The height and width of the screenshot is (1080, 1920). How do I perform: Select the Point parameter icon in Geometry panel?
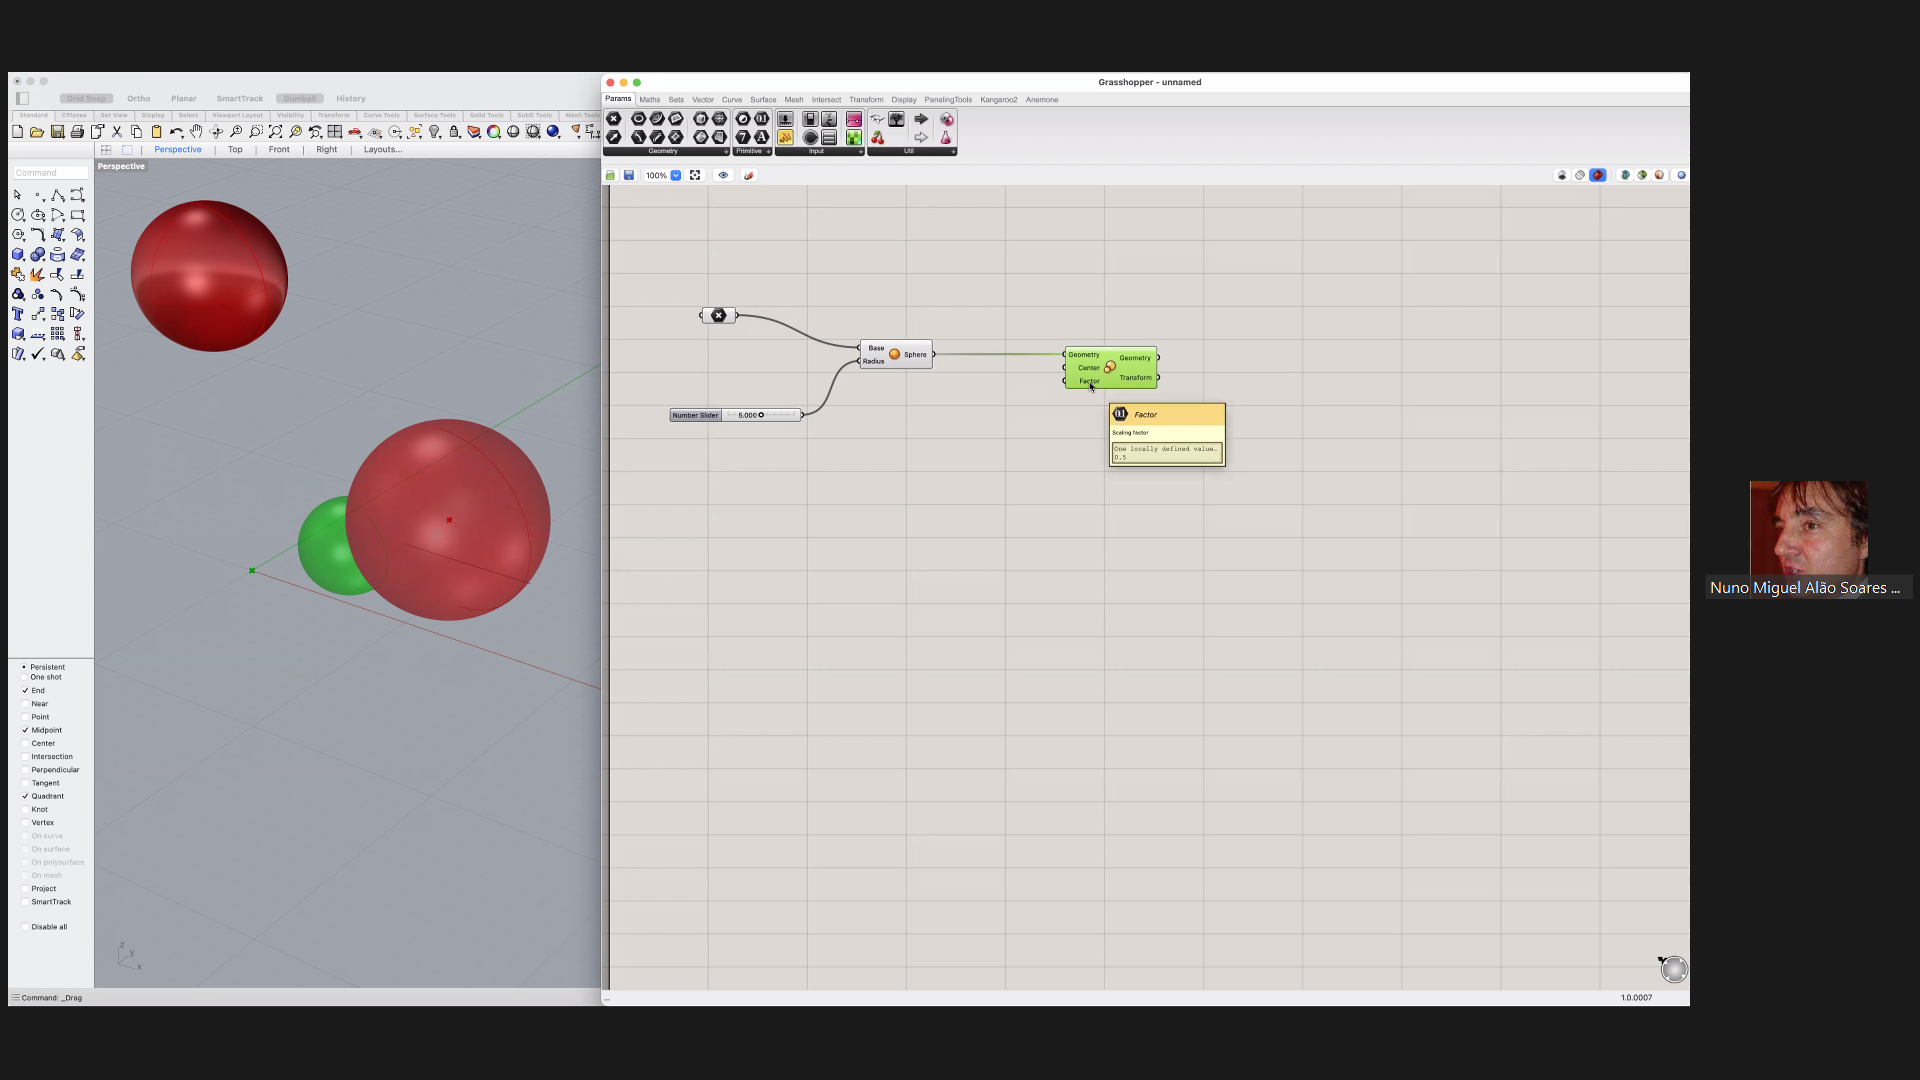614,119
